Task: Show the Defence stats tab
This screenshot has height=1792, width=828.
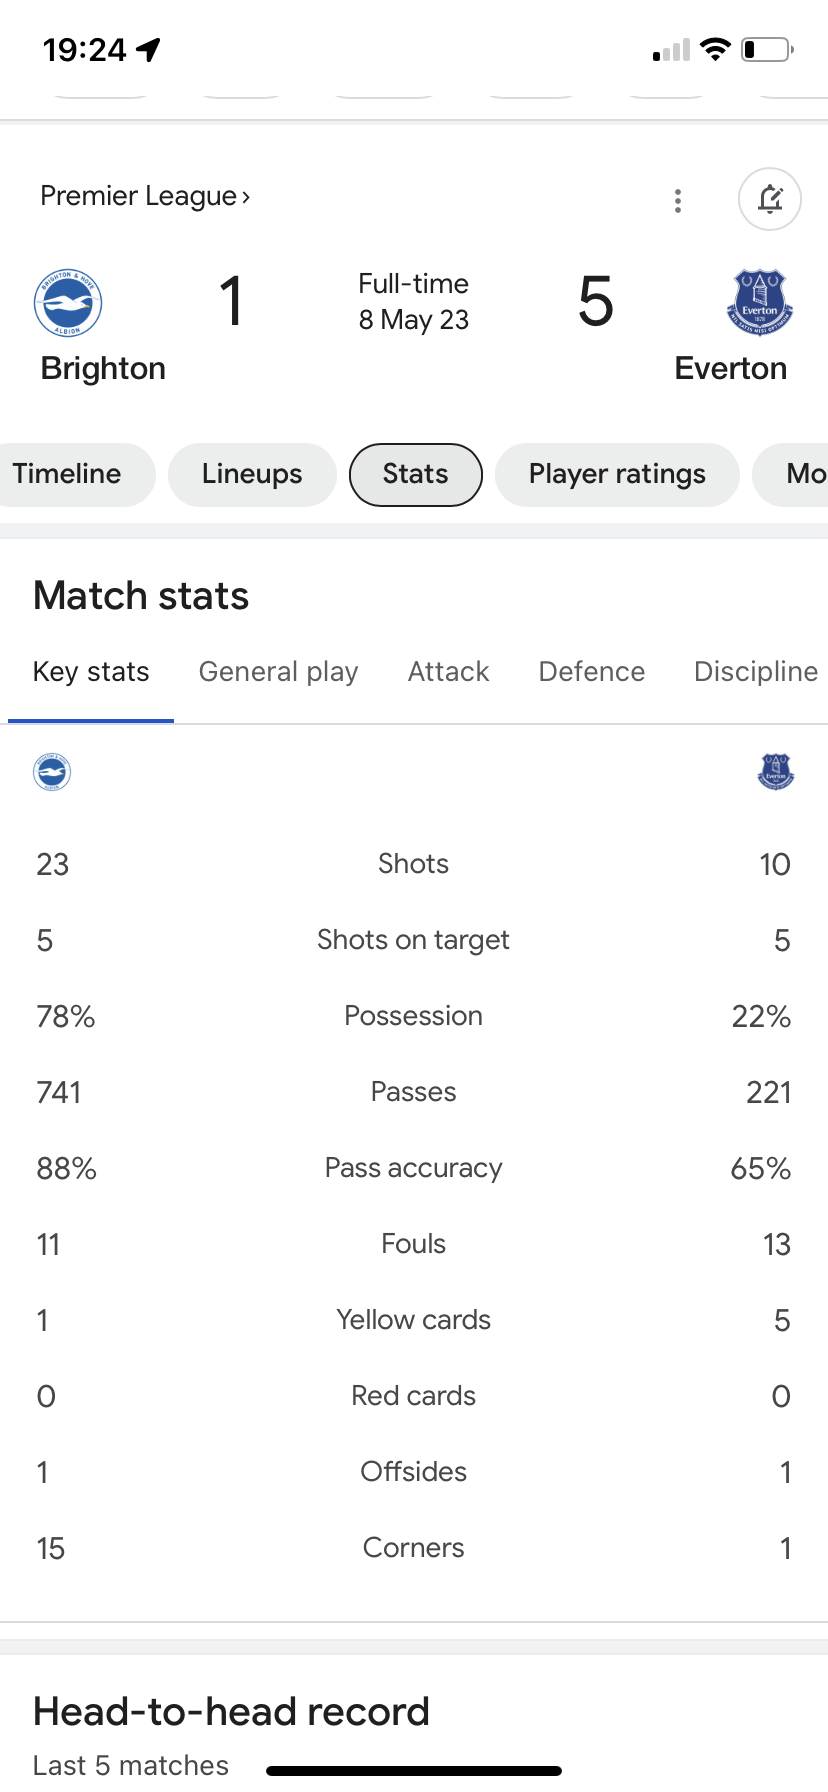Action: pos(592,672)
